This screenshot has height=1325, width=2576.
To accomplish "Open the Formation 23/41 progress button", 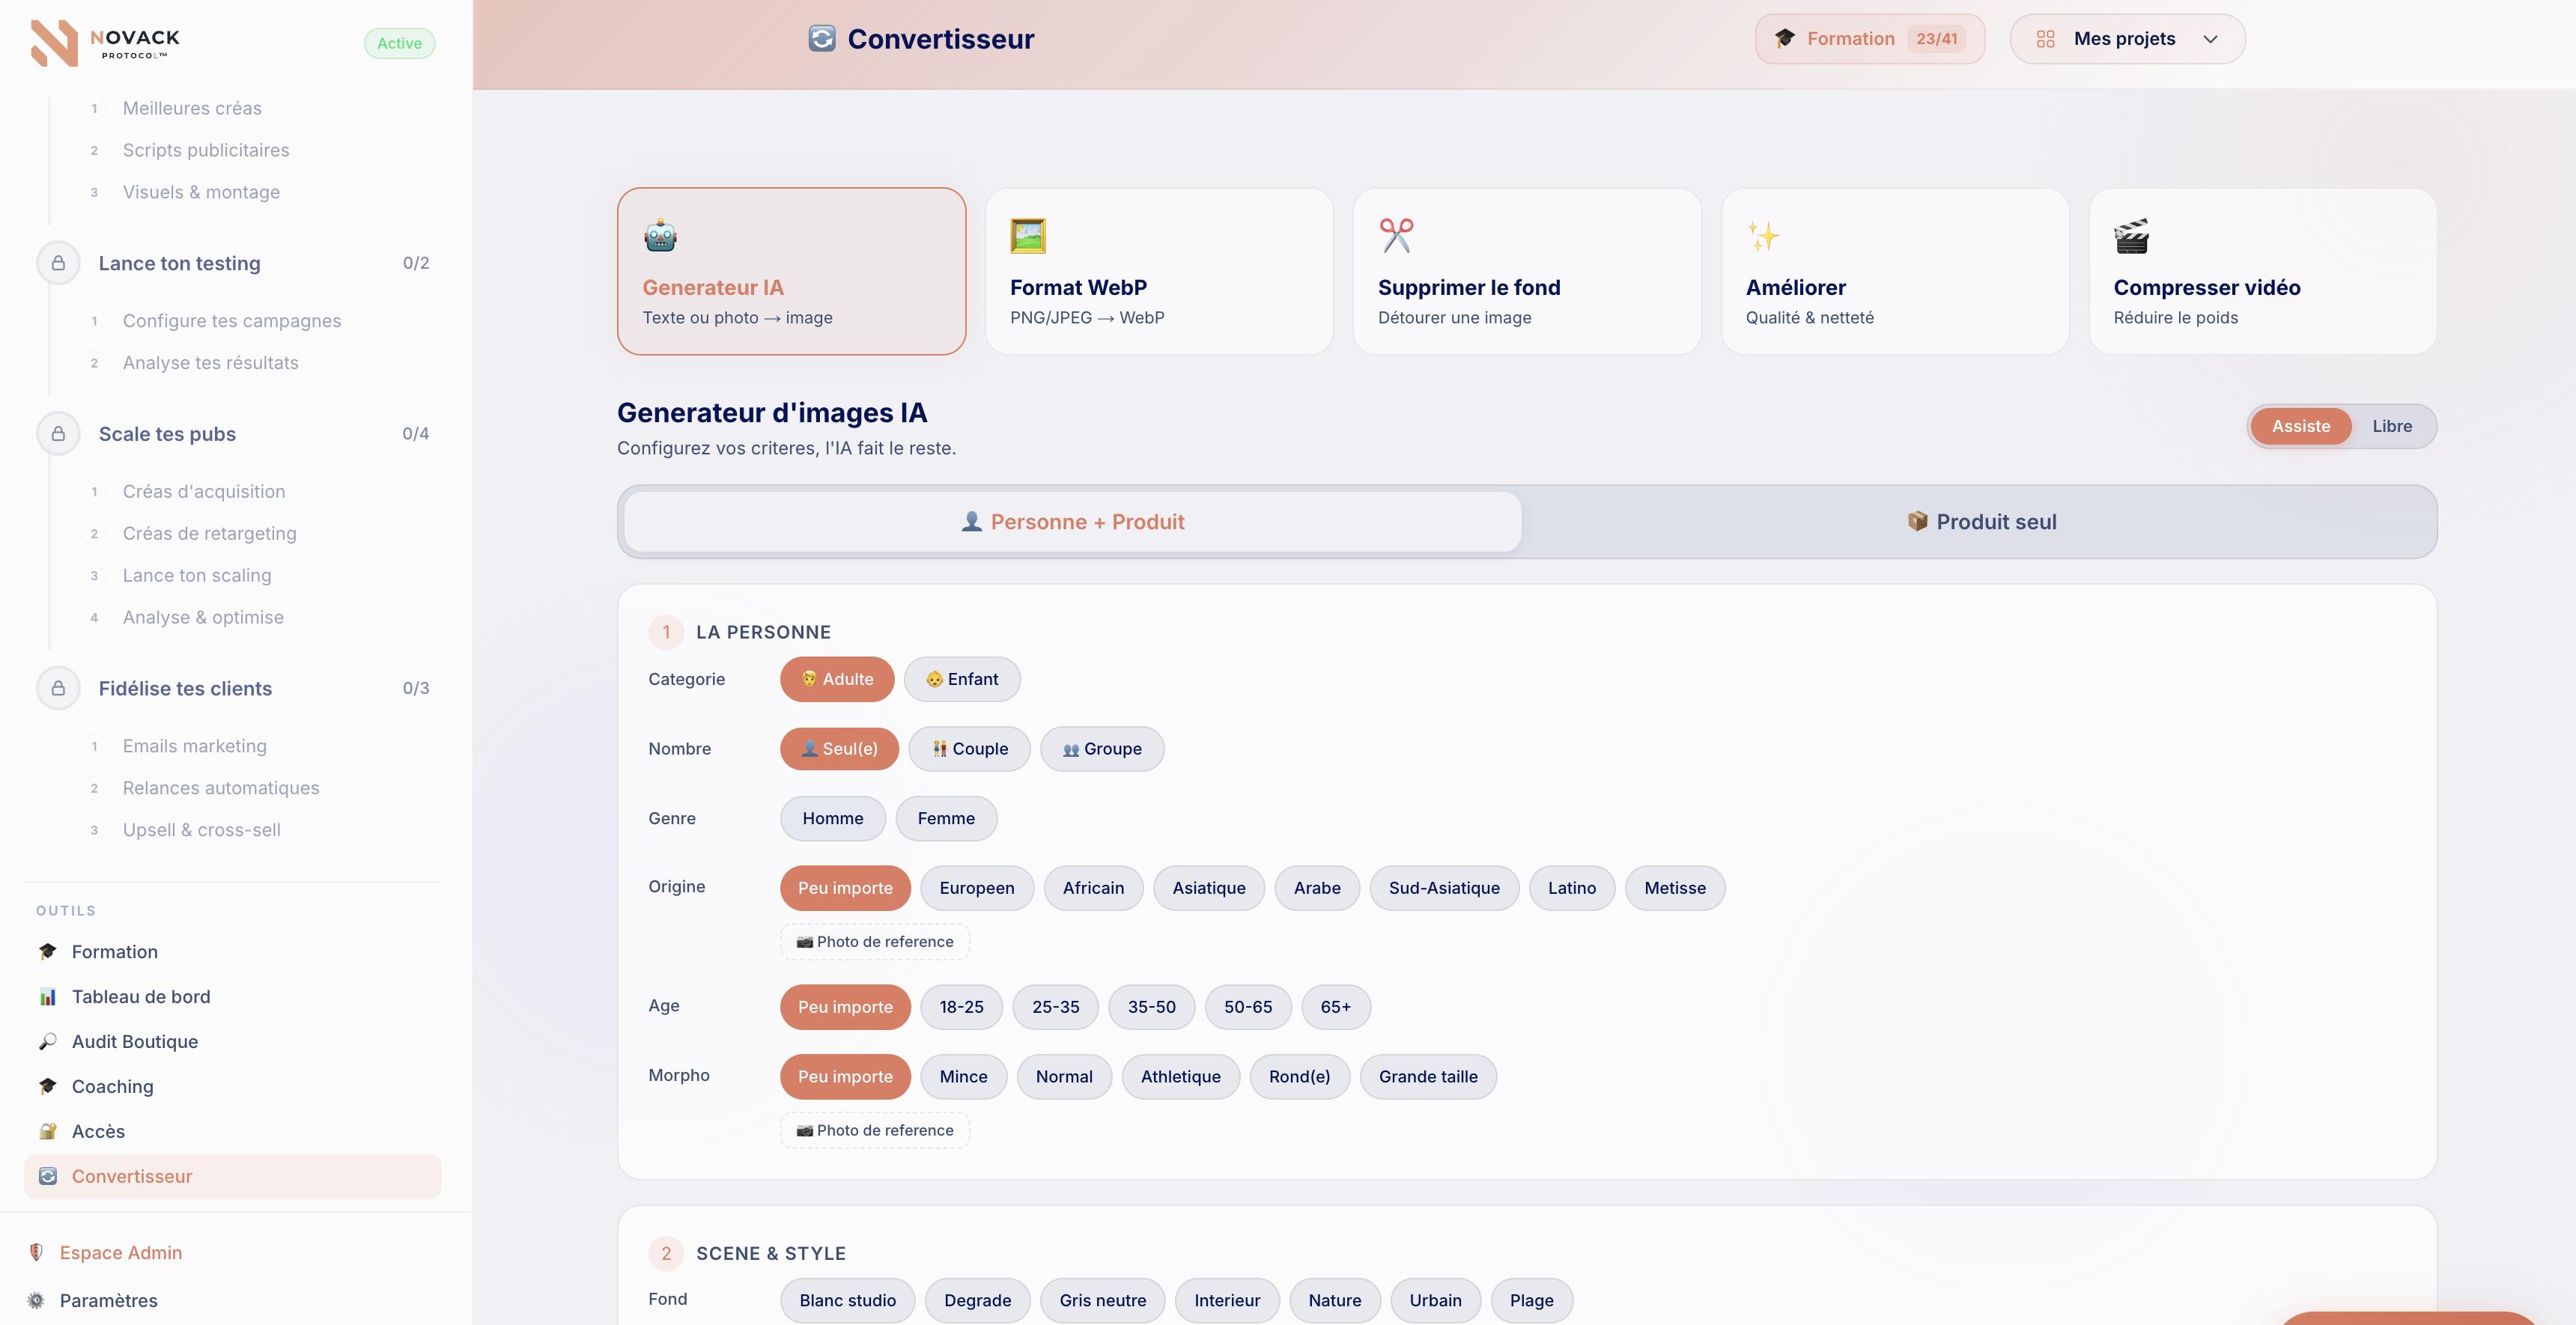I will pyautogui.click(x=1869, y=39).
